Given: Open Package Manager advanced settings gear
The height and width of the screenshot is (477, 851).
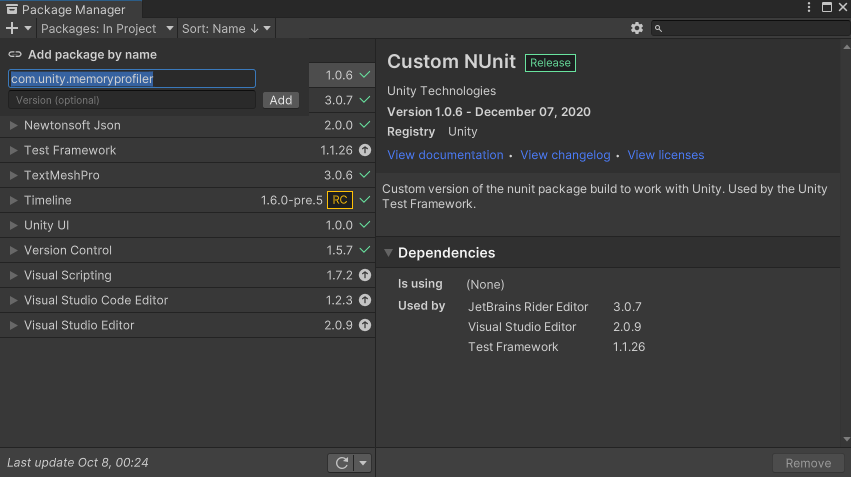Looking at the screenshot, I should (637, 28).
